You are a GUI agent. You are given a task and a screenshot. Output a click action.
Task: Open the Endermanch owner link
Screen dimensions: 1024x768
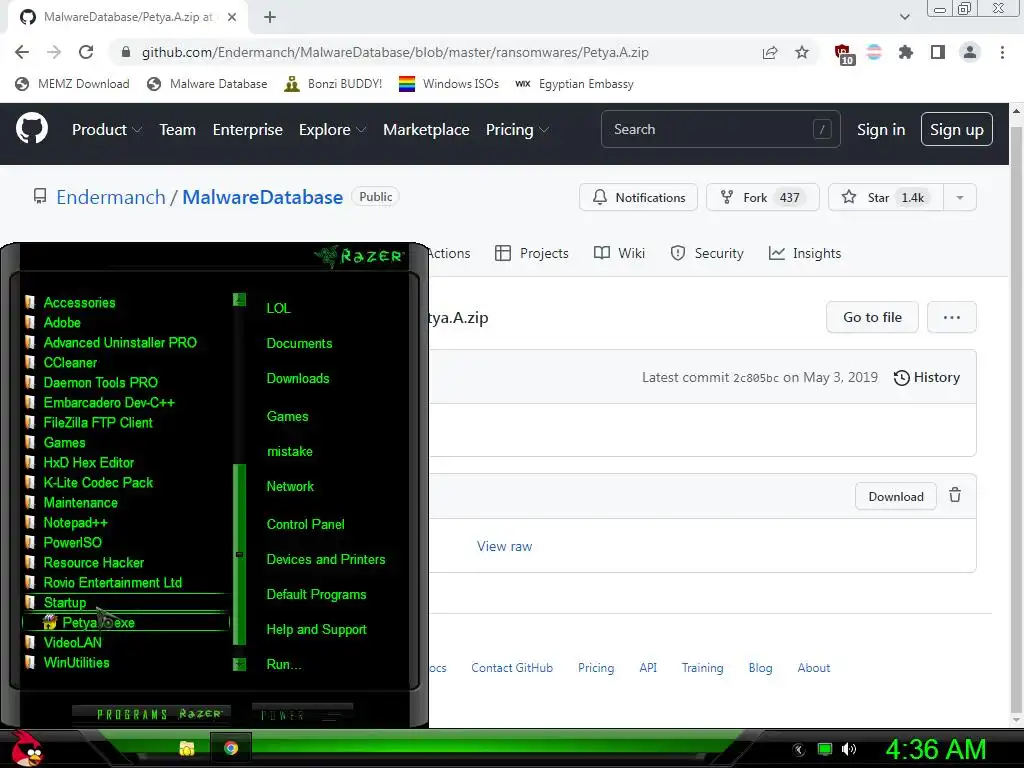tap(110, 197)
